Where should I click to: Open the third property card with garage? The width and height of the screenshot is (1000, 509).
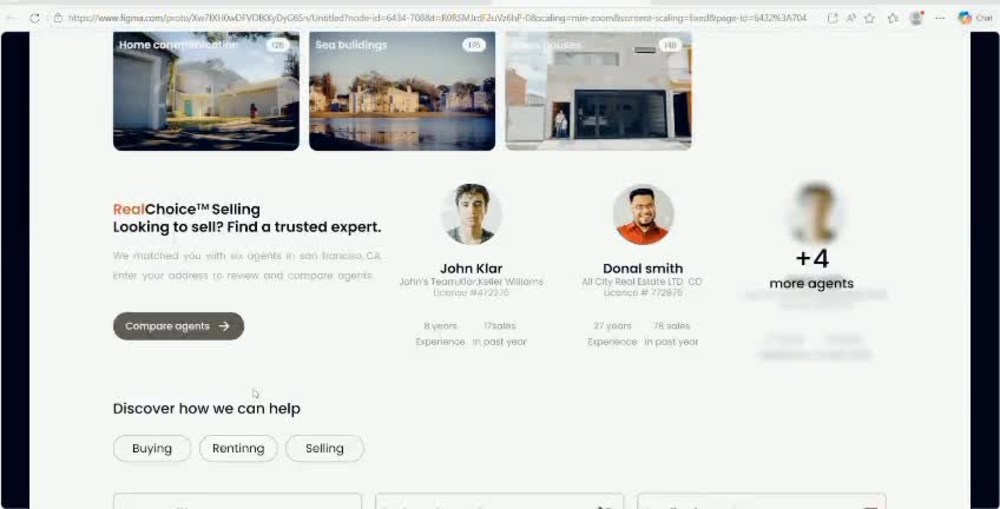click(598, 91)
